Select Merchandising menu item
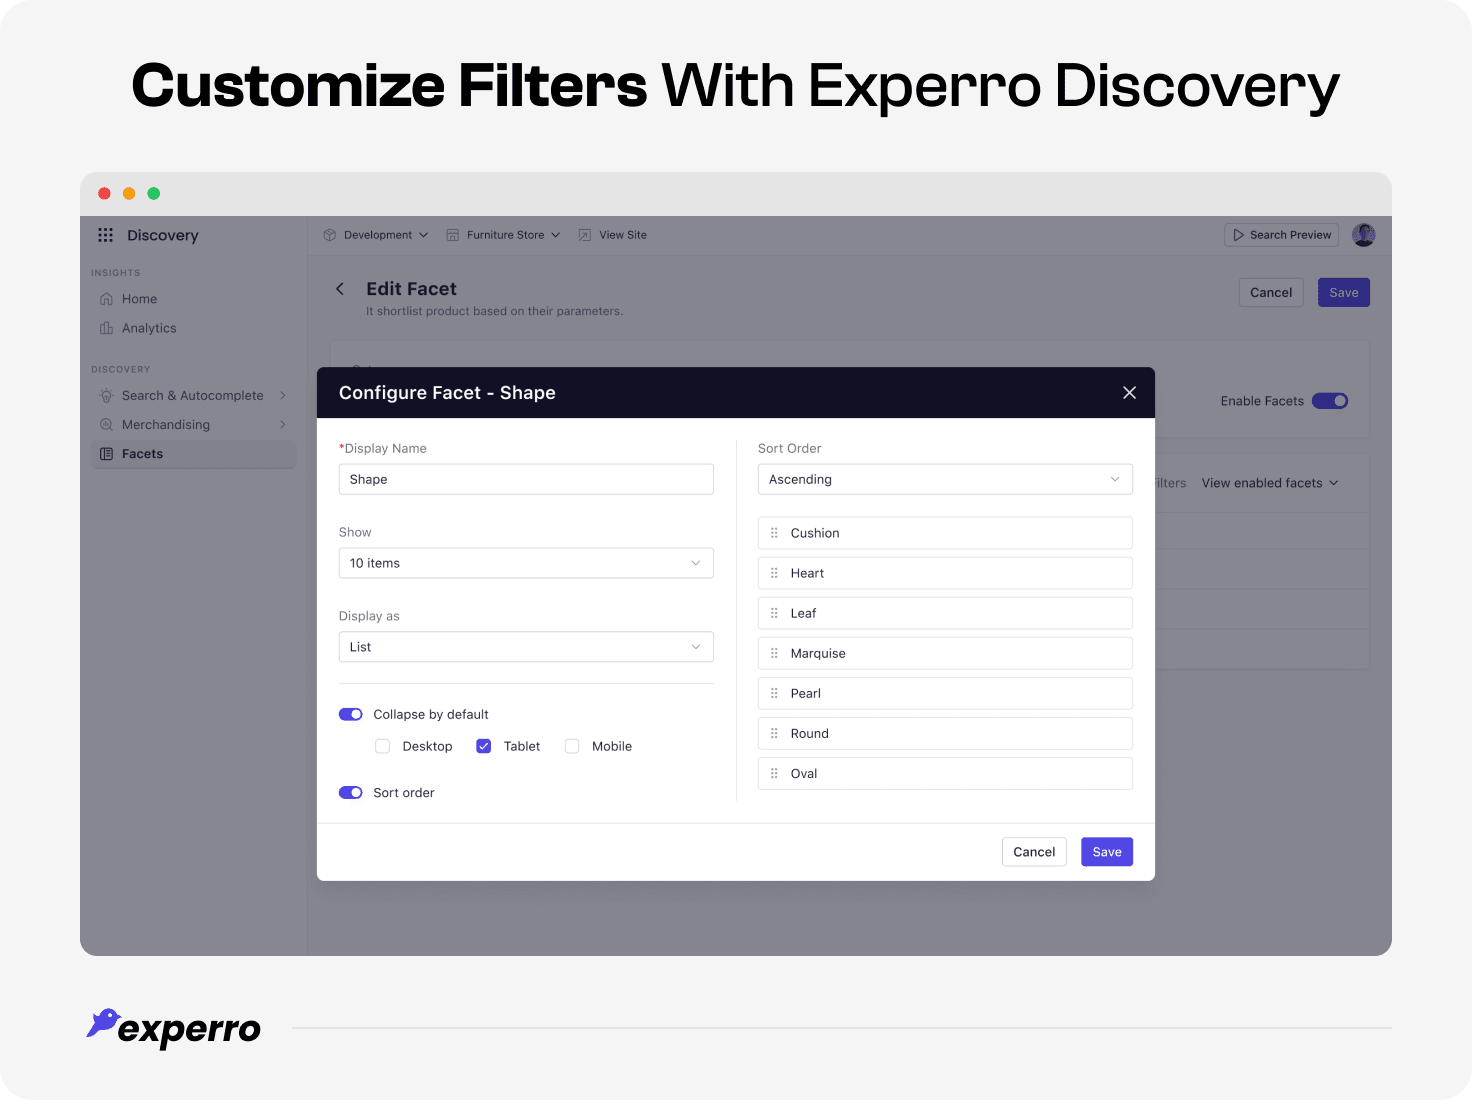Viewport: 1472px width, 1100px height. pos(193,425)
